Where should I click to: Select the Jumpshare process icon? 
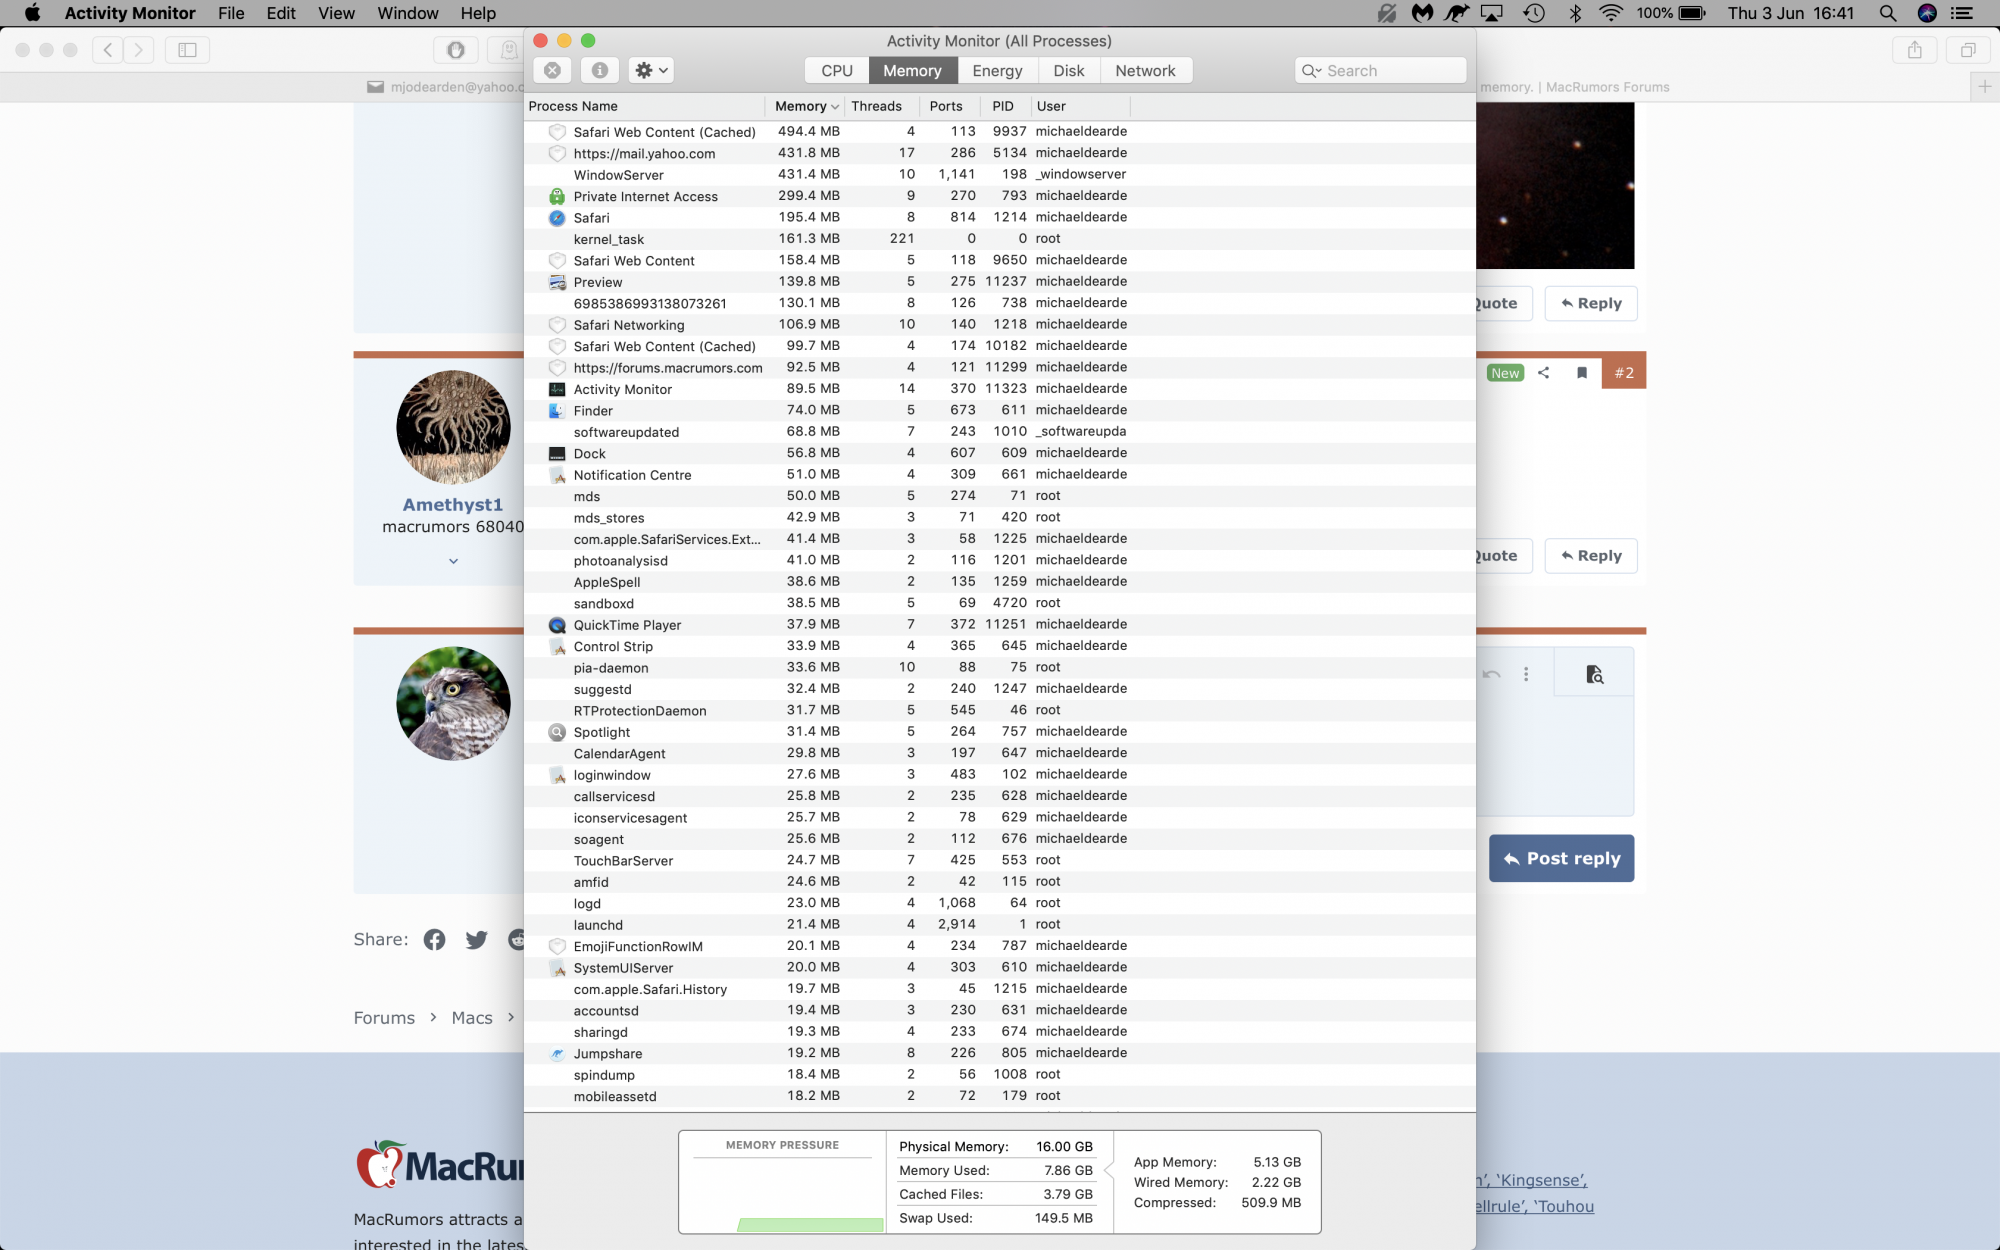[x=557, y=1054]
